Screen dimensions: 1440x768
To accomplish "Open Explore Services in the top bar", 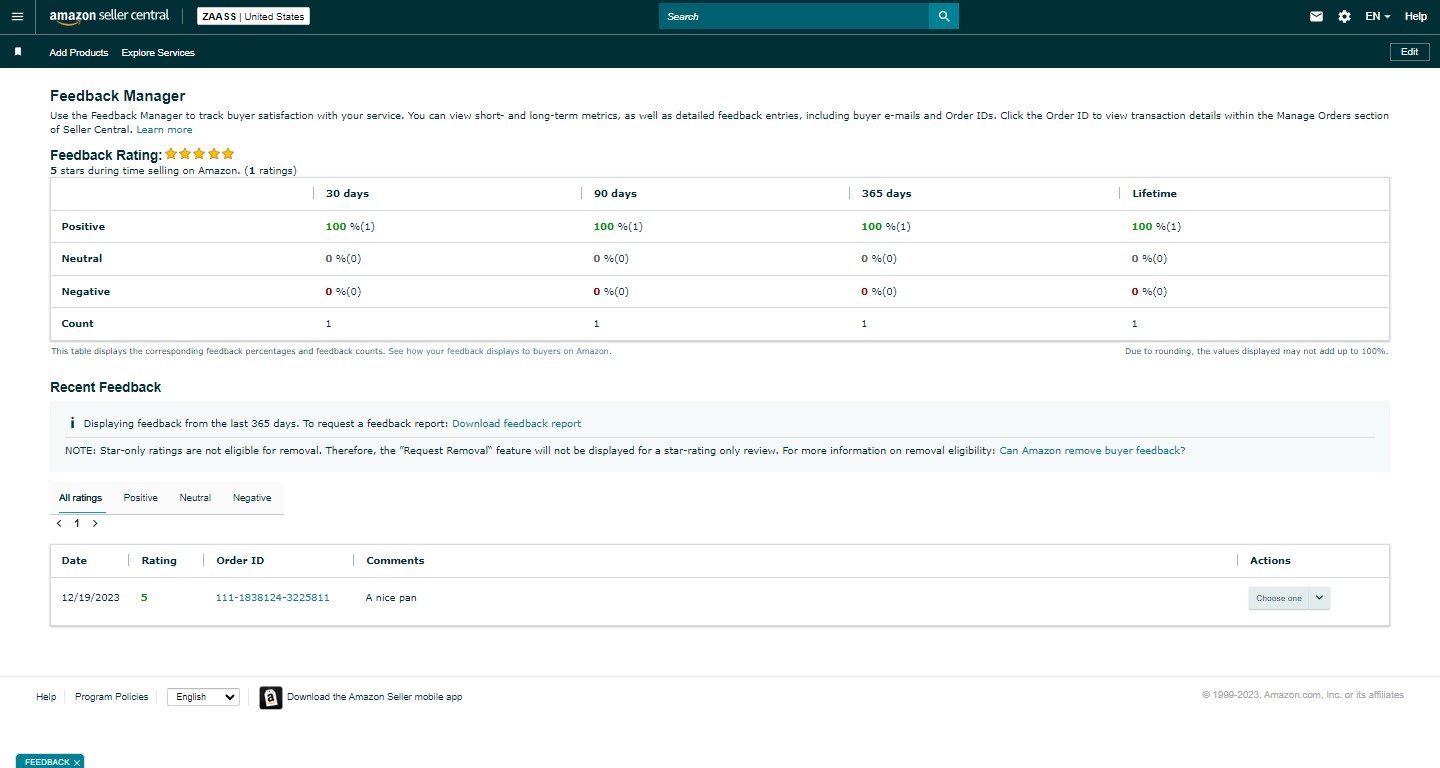I will 158,52.
